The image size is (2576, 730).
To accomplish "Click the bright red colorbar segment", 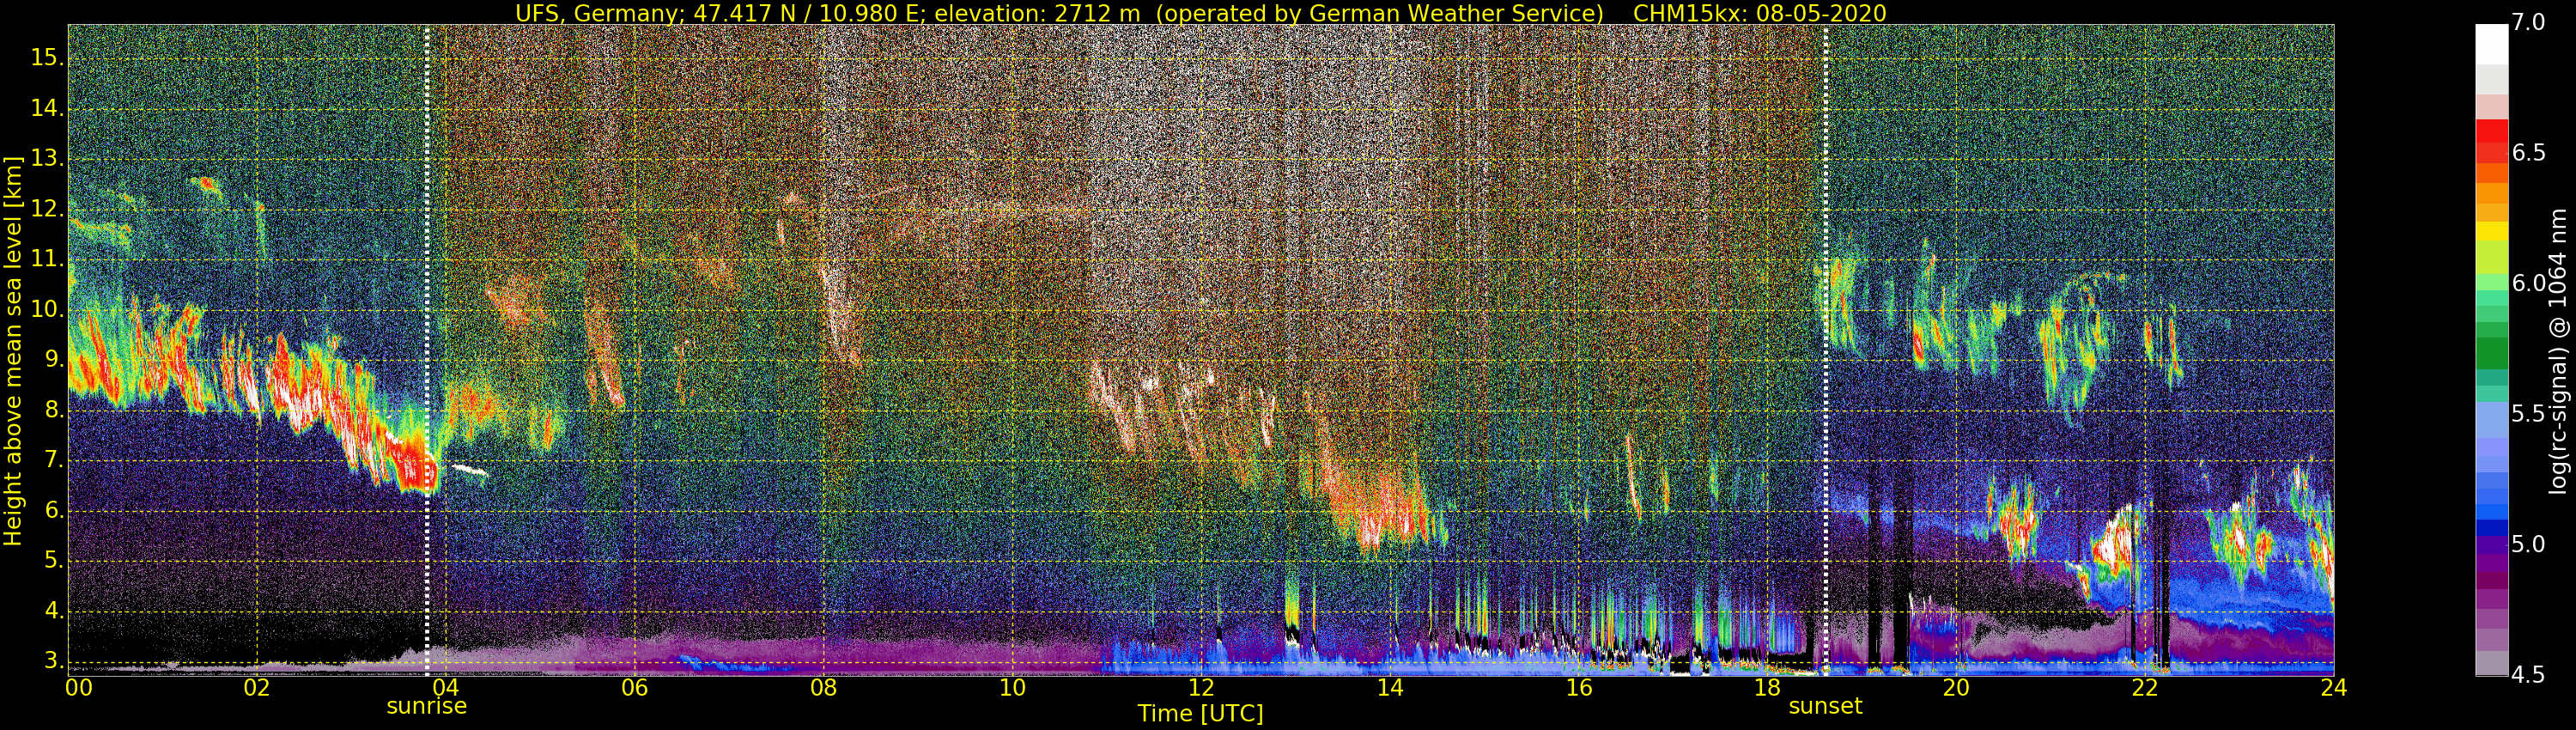I will (x=2491, y=132).
